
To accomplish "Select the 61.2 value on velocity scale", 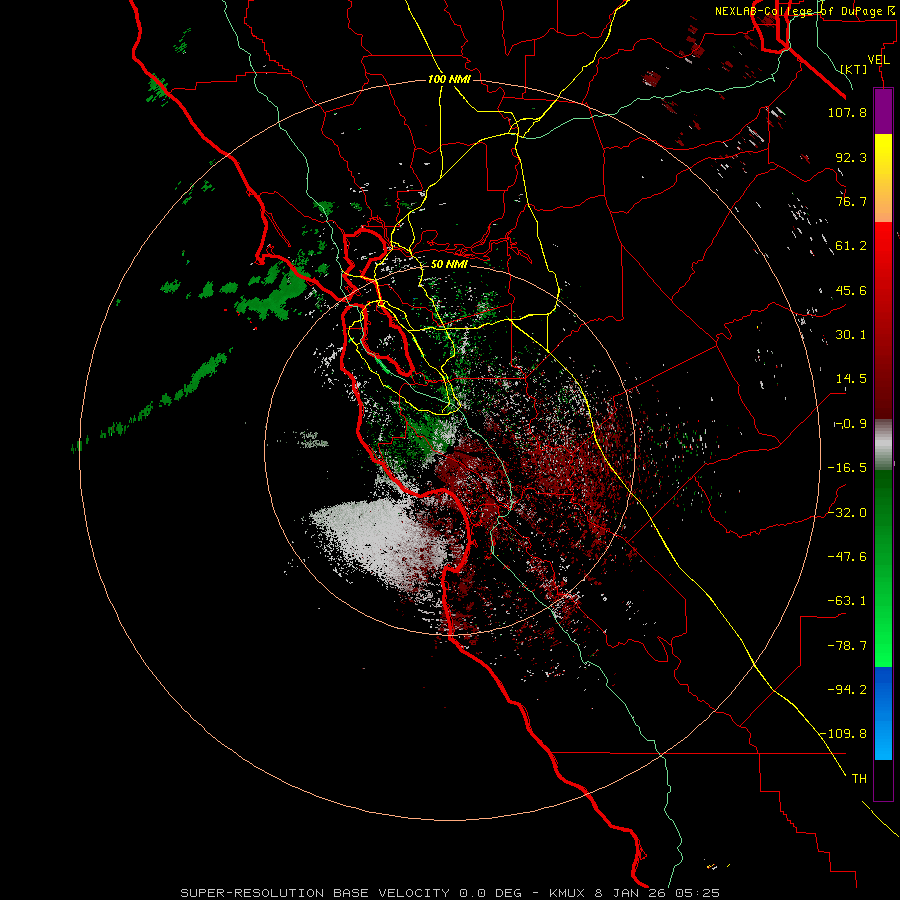I will tap(851, 246).
